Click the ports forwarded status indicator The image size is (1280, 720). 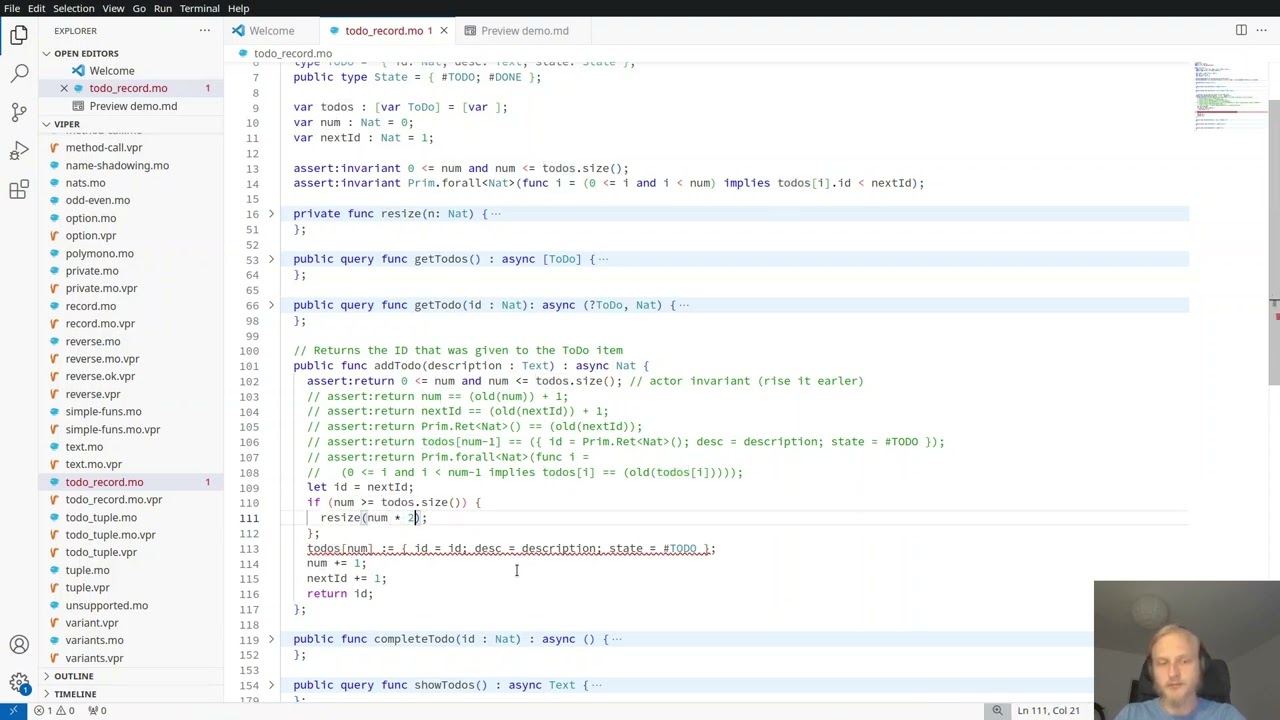97,711
